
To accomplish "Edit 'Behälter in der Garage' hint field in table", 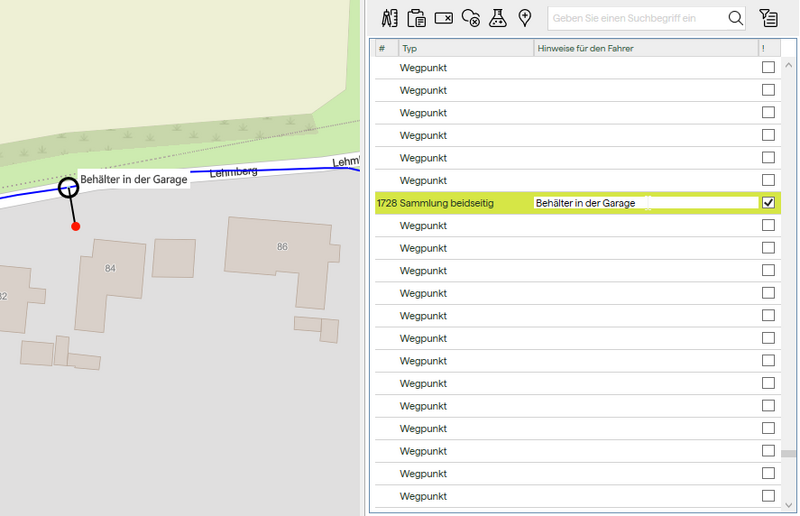I will tap(645, 203).
